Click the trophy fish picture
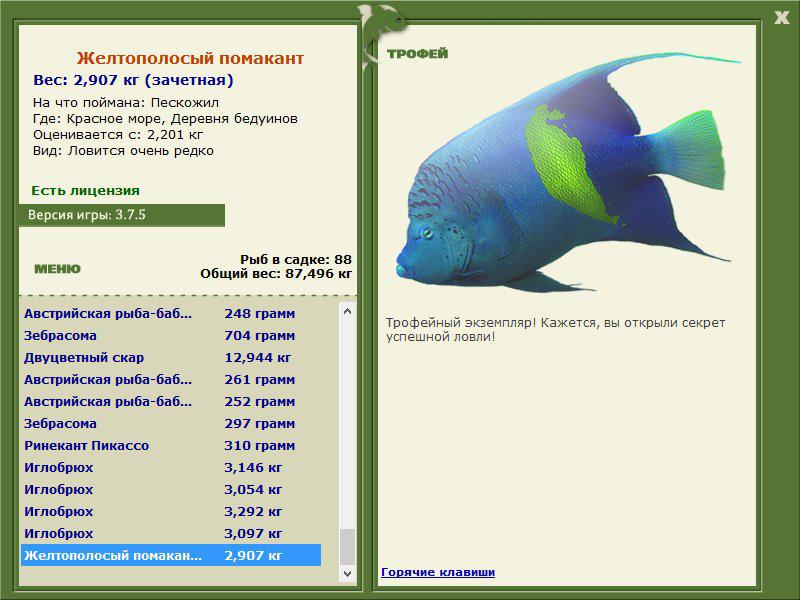The image size is (800, 600). (x=567, y=173)
